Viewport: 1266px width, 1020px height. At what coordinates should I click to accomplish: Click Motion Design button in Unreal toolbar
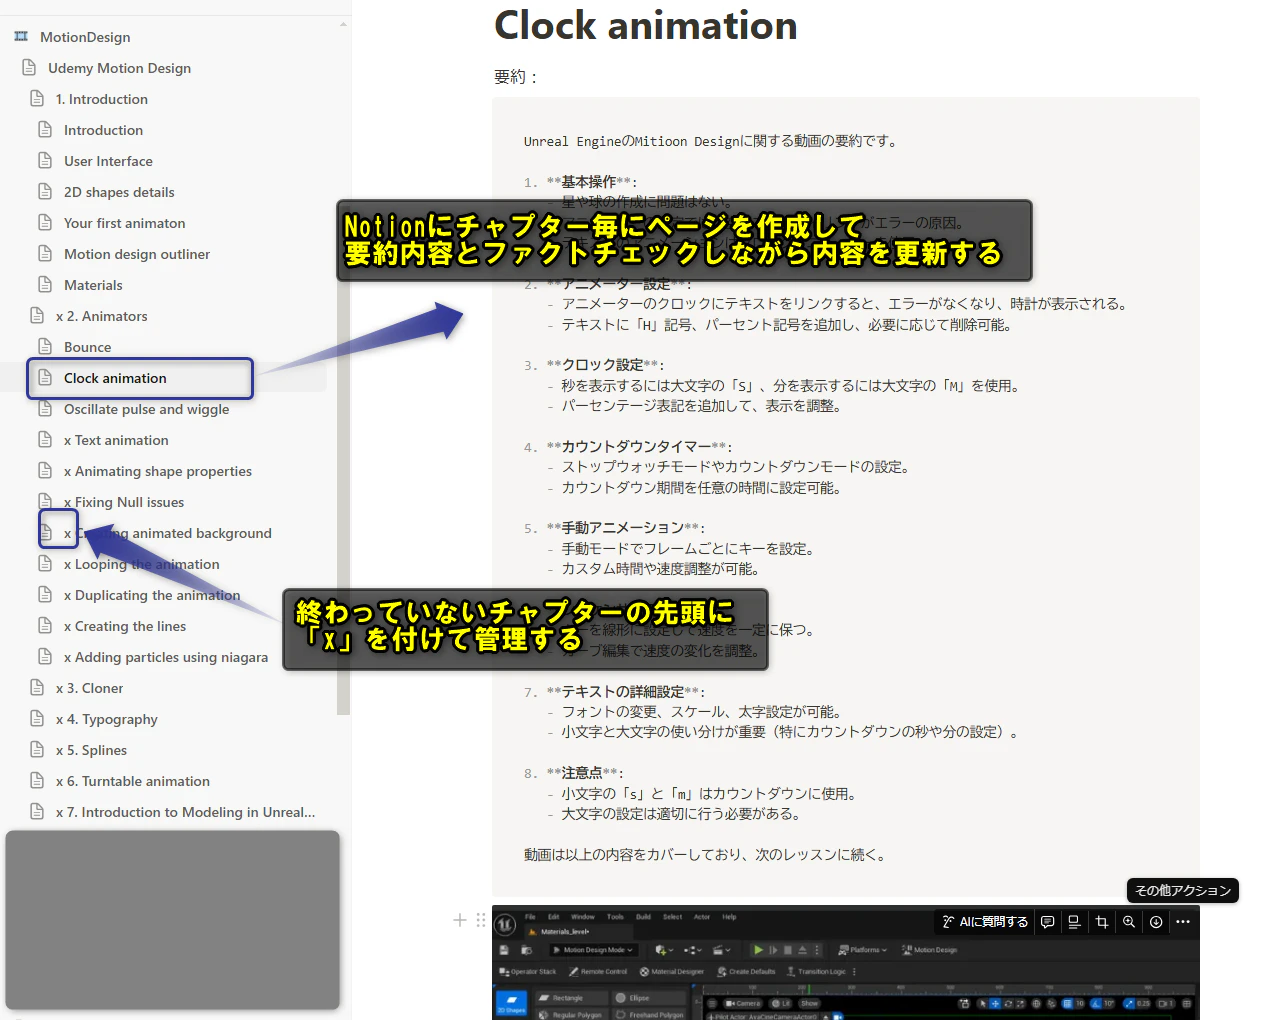click(x=929, y=950)
